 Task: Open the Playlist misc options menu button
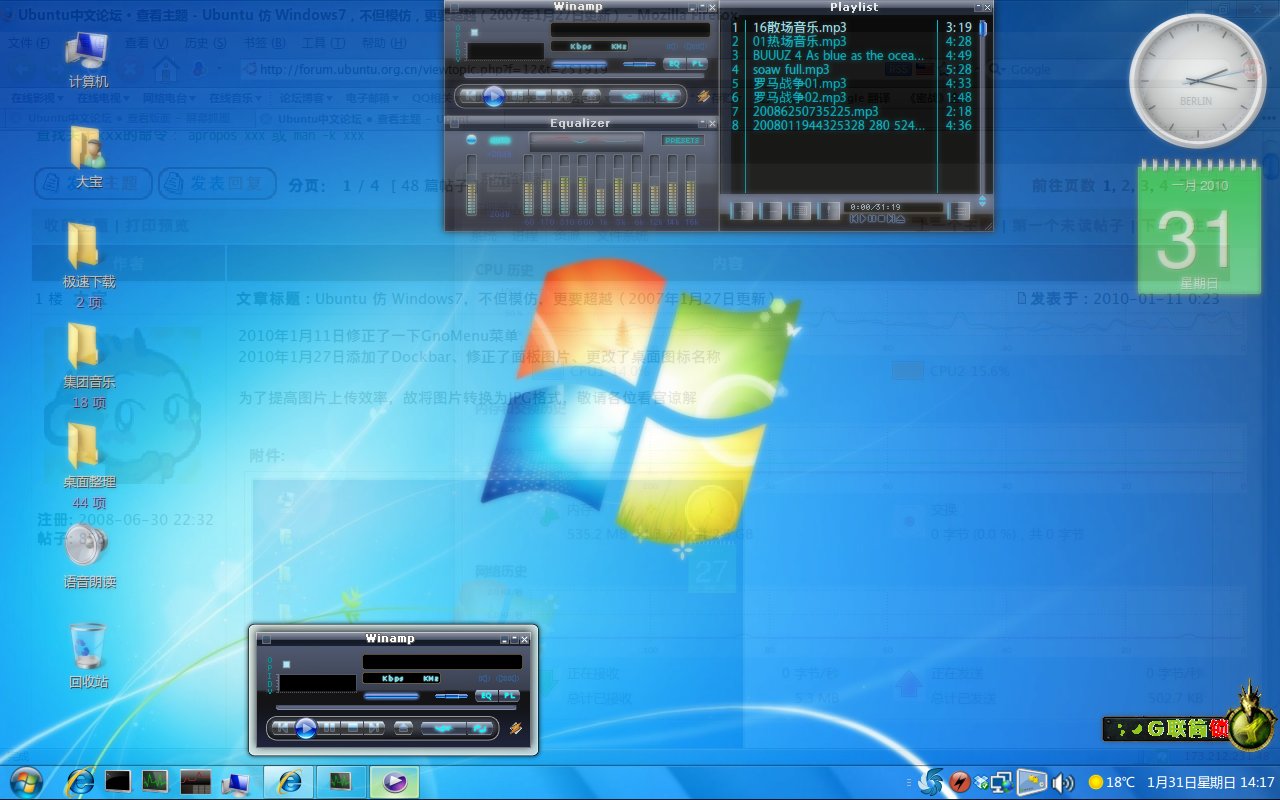point(829,210)
